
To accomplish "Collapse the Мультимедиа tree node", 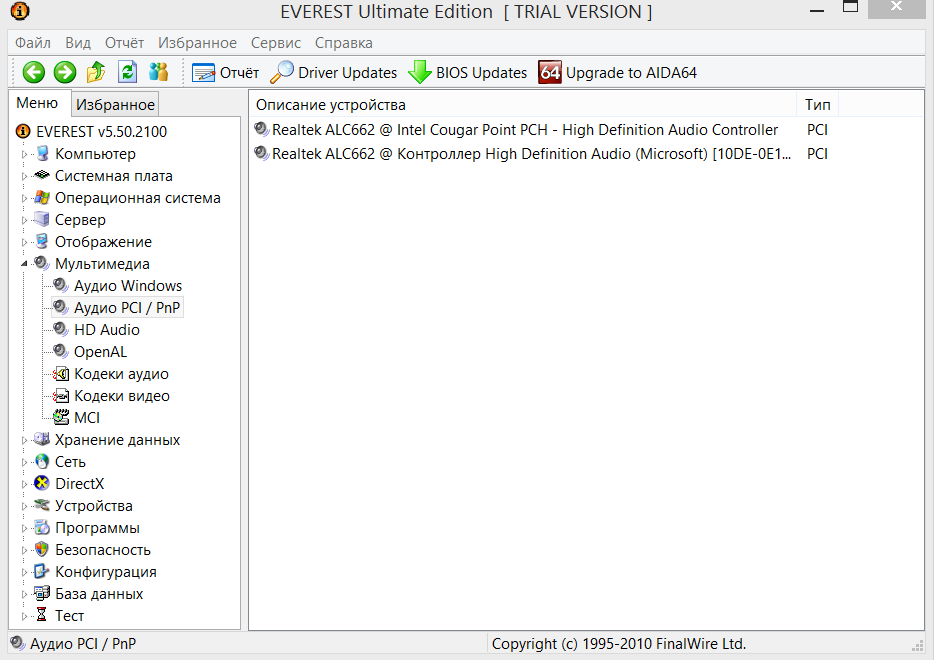I will coord(24,264).
